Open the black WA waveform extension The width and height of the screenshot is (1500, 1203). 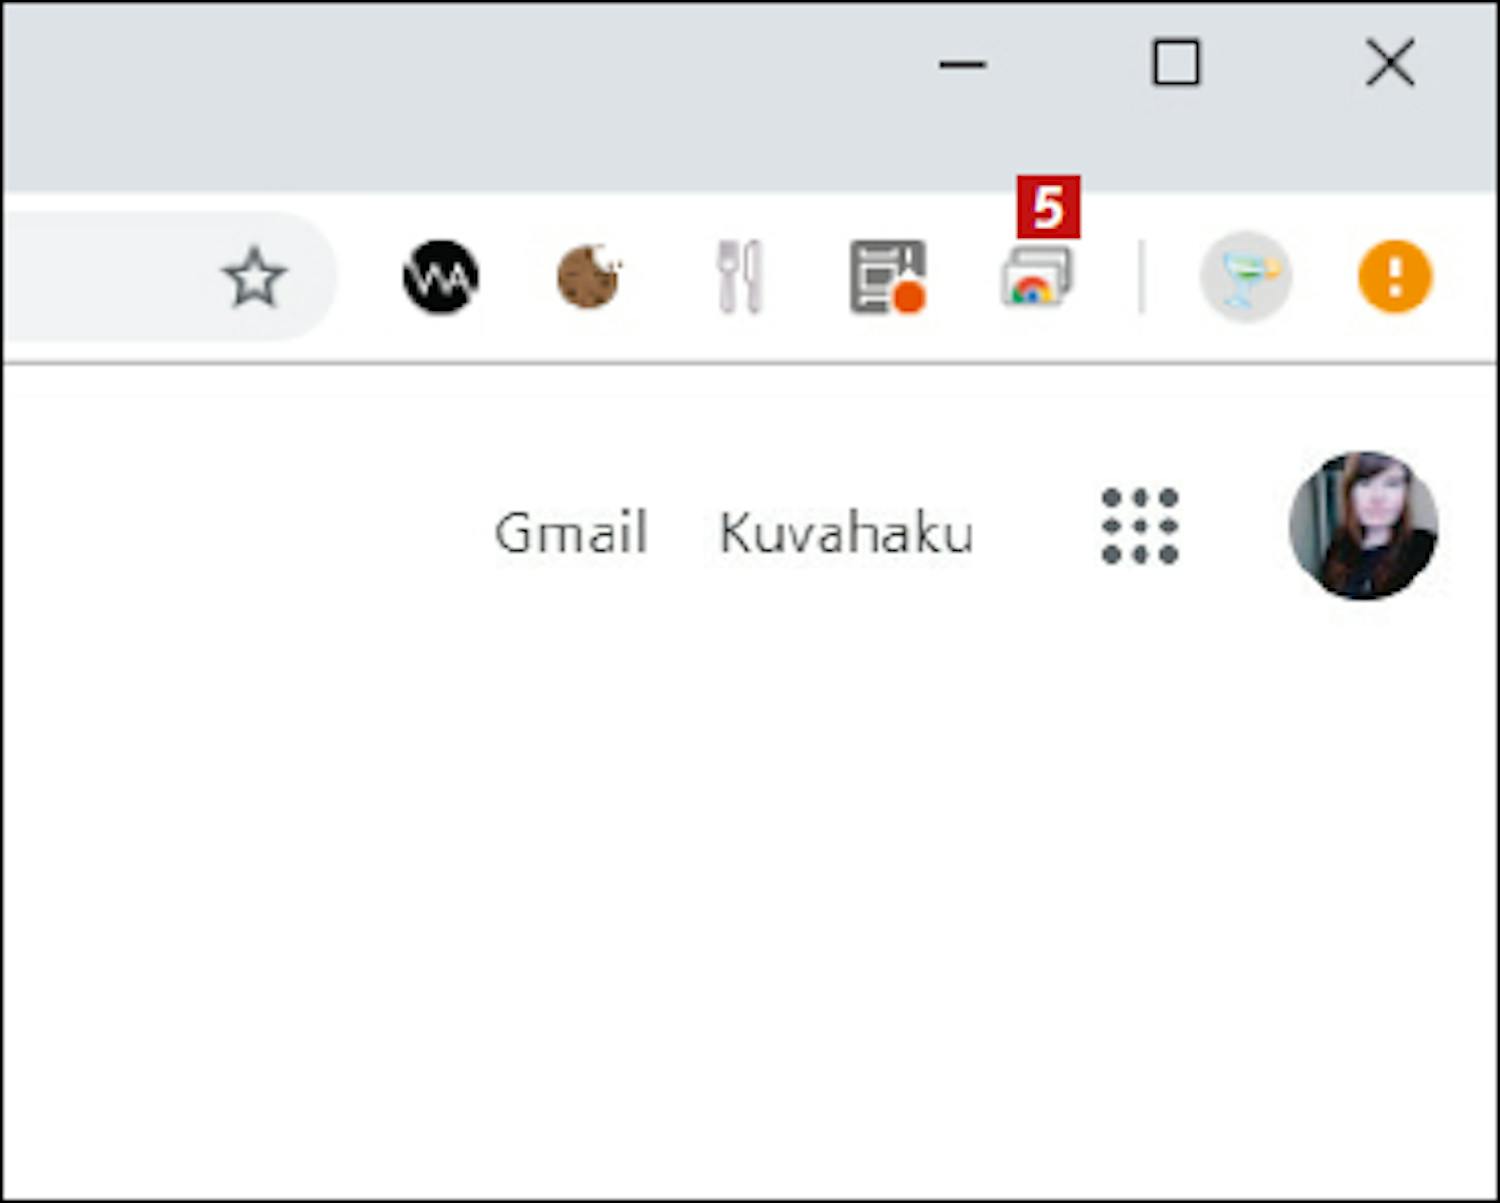click(441, 277)
